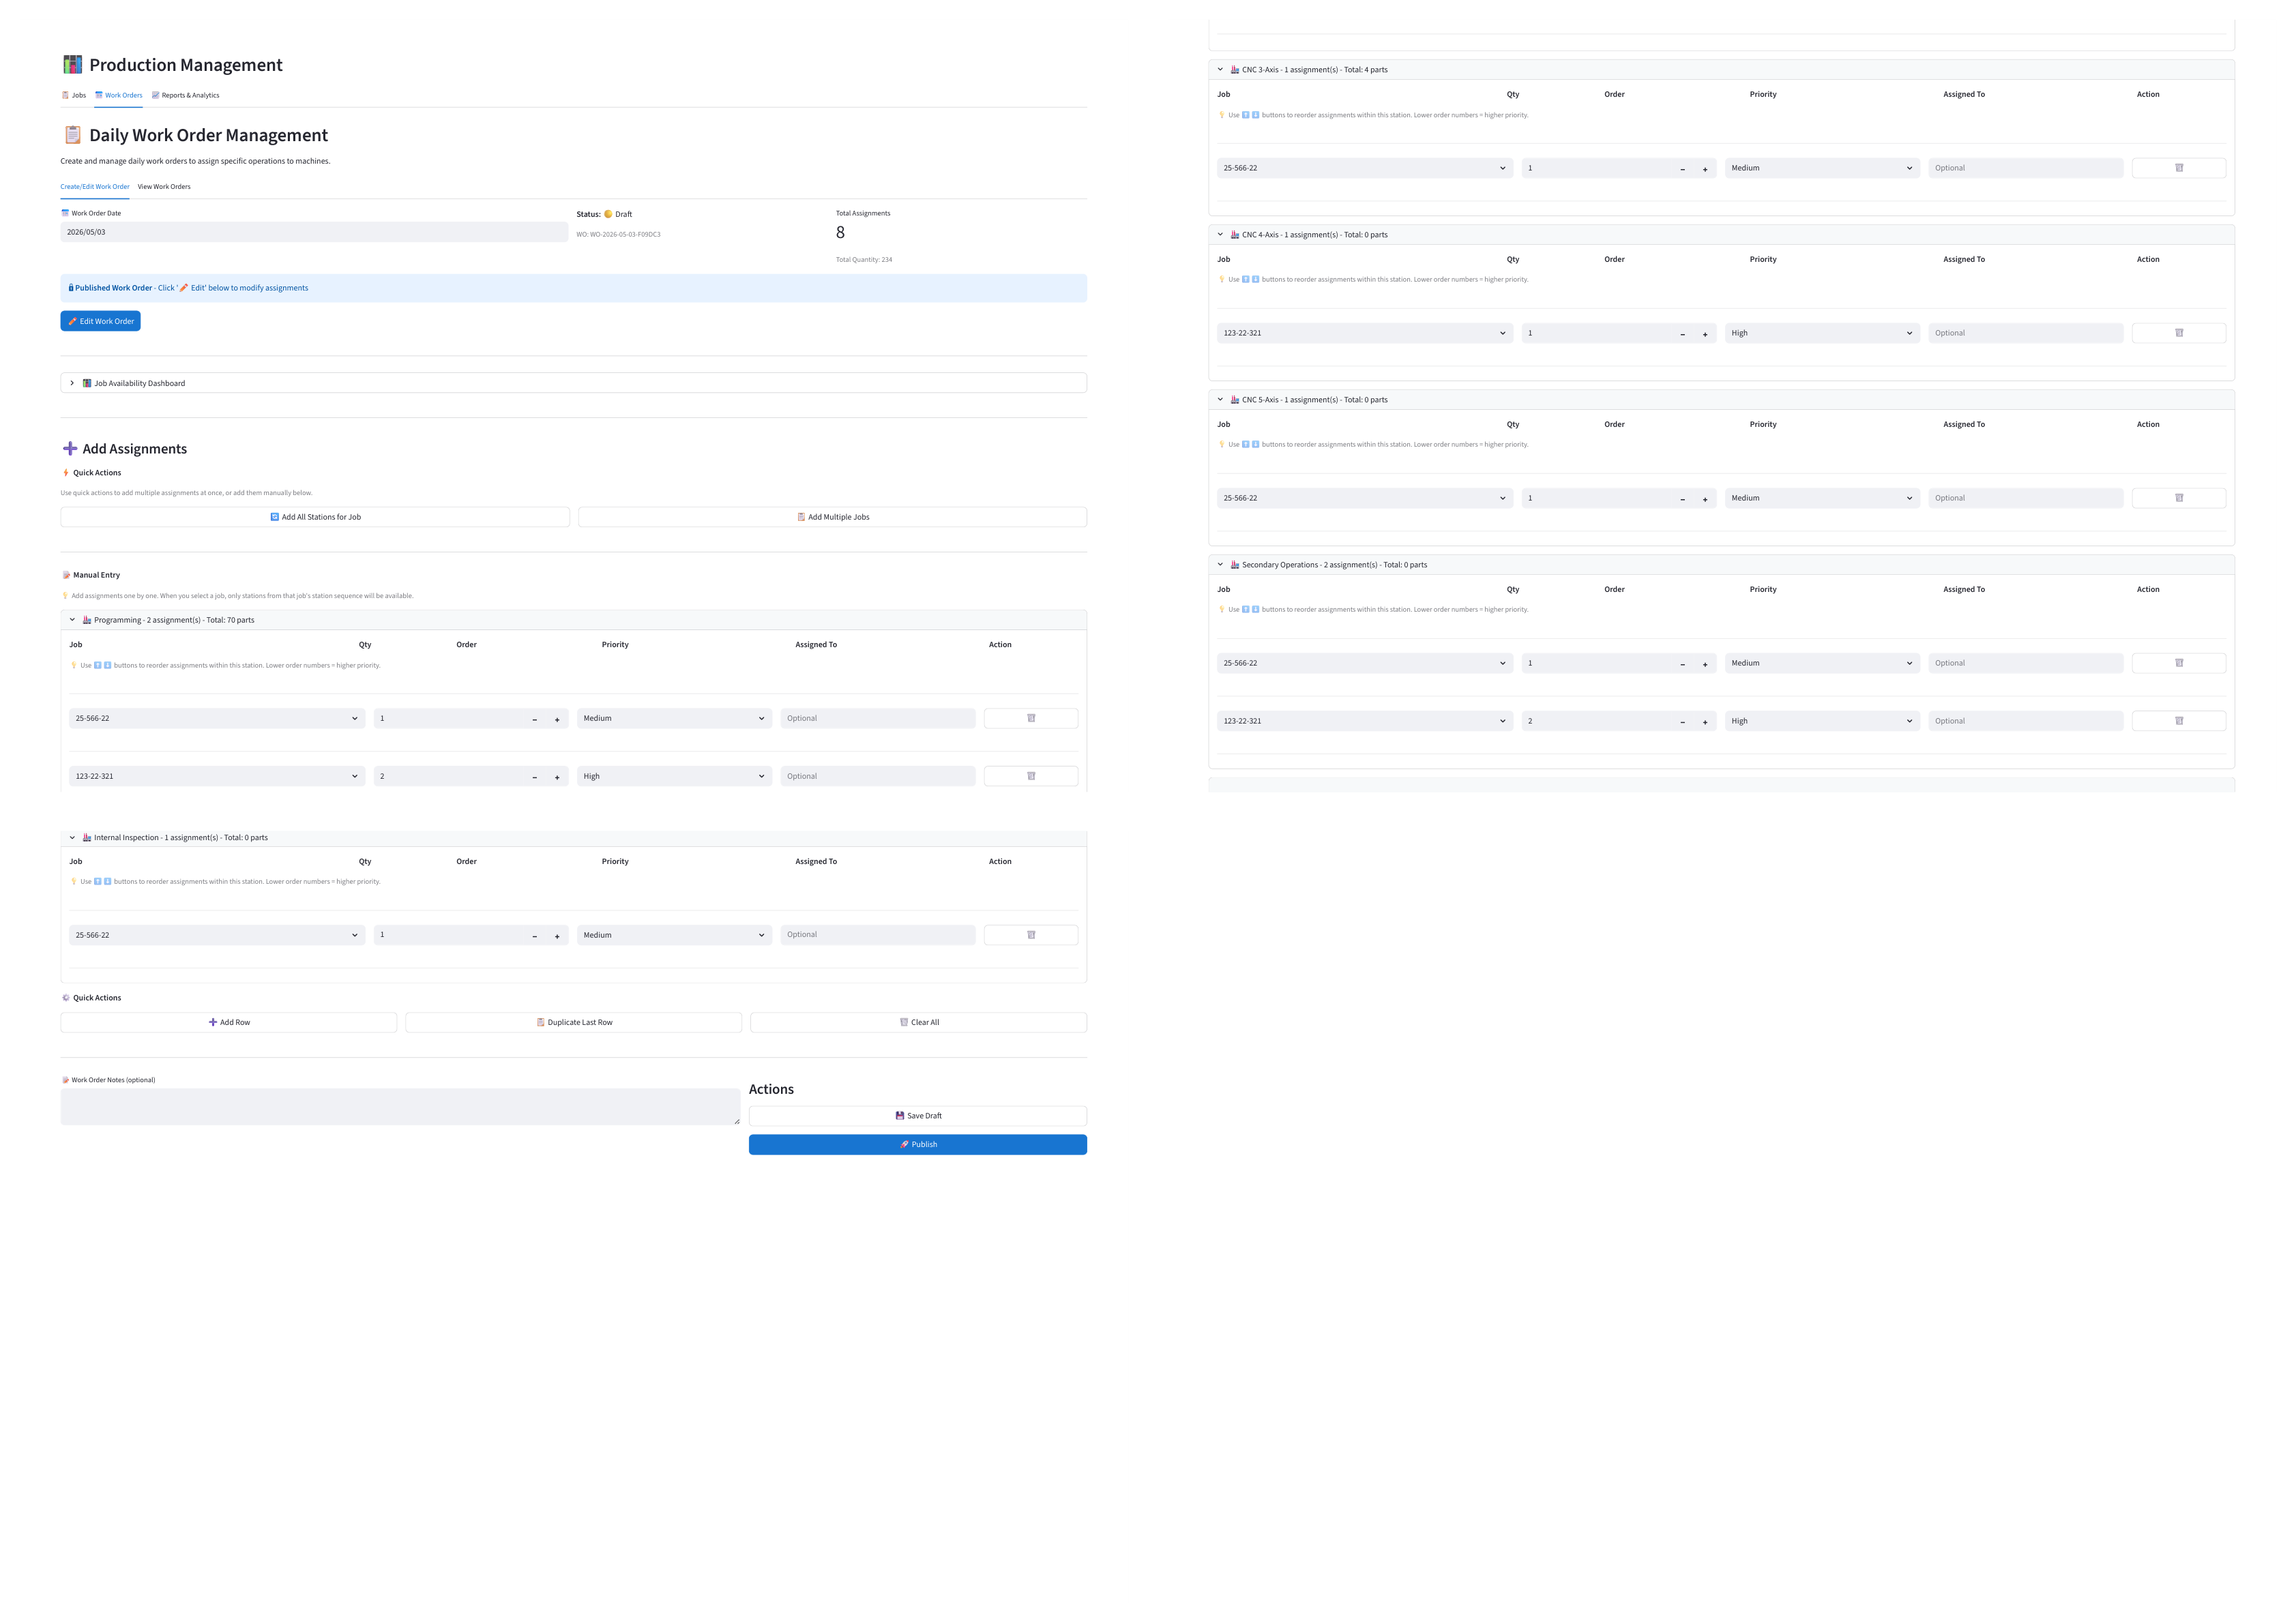Click Add Multiple Jobs button
Screen dimensions: 2296x1623
(832, 517)
